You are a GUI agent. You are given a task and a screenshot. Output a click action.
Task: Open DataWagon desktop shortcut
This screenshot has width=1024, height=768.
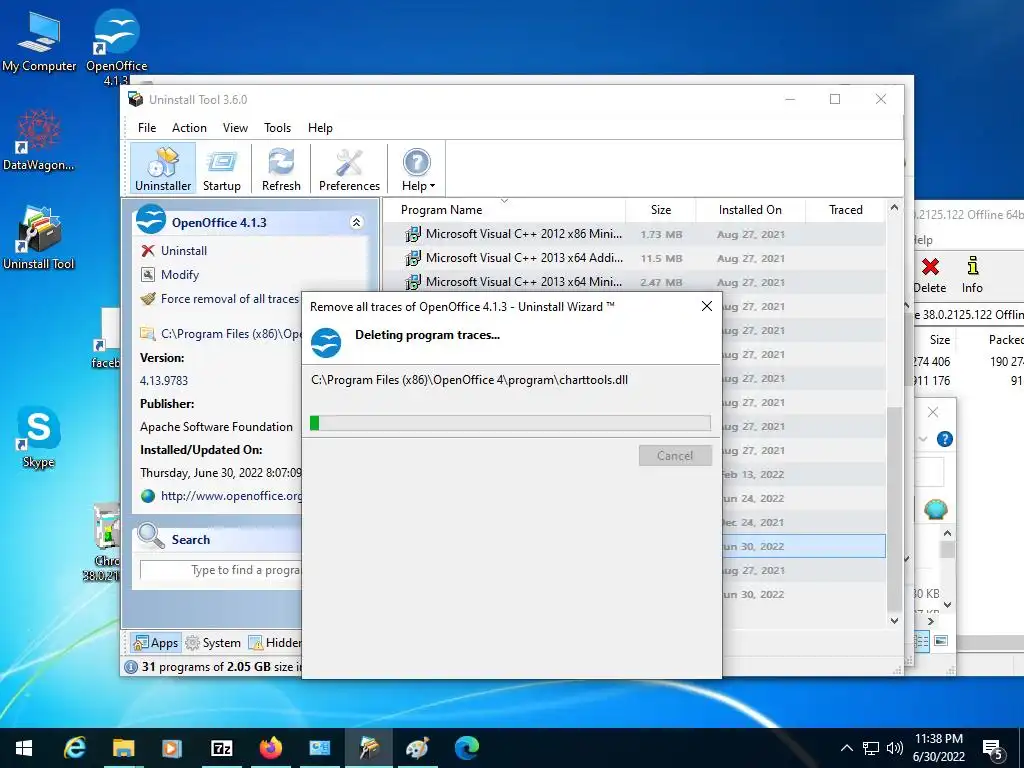point(39,140)
